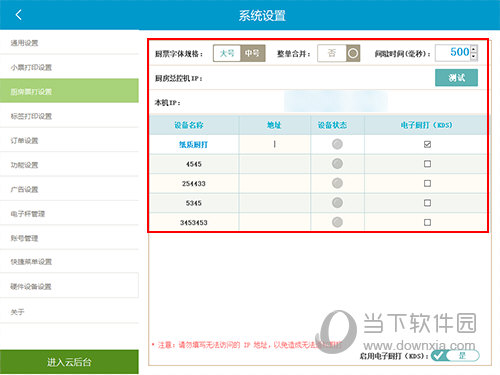
Task: Click the address cell of device 3453453
Action: pyautogui.click(x=274, y=222)
